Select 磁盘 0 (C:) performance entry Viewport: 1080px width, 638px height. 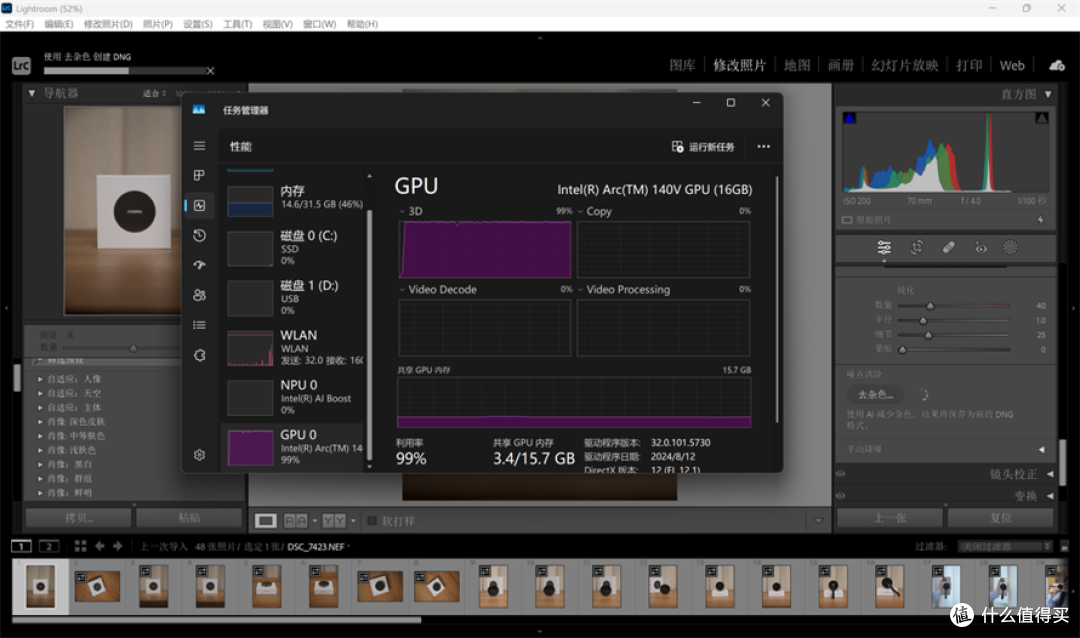[295, 248]
